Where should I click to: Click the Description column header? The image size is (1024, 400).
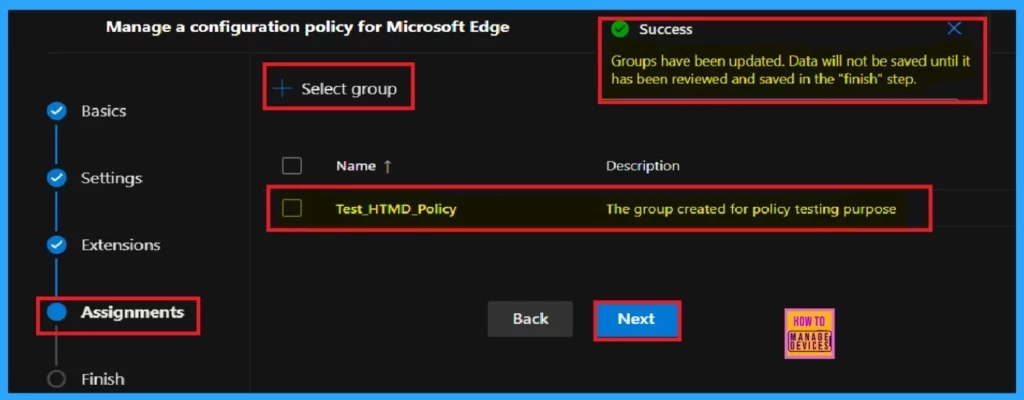[x=643, y=166]
